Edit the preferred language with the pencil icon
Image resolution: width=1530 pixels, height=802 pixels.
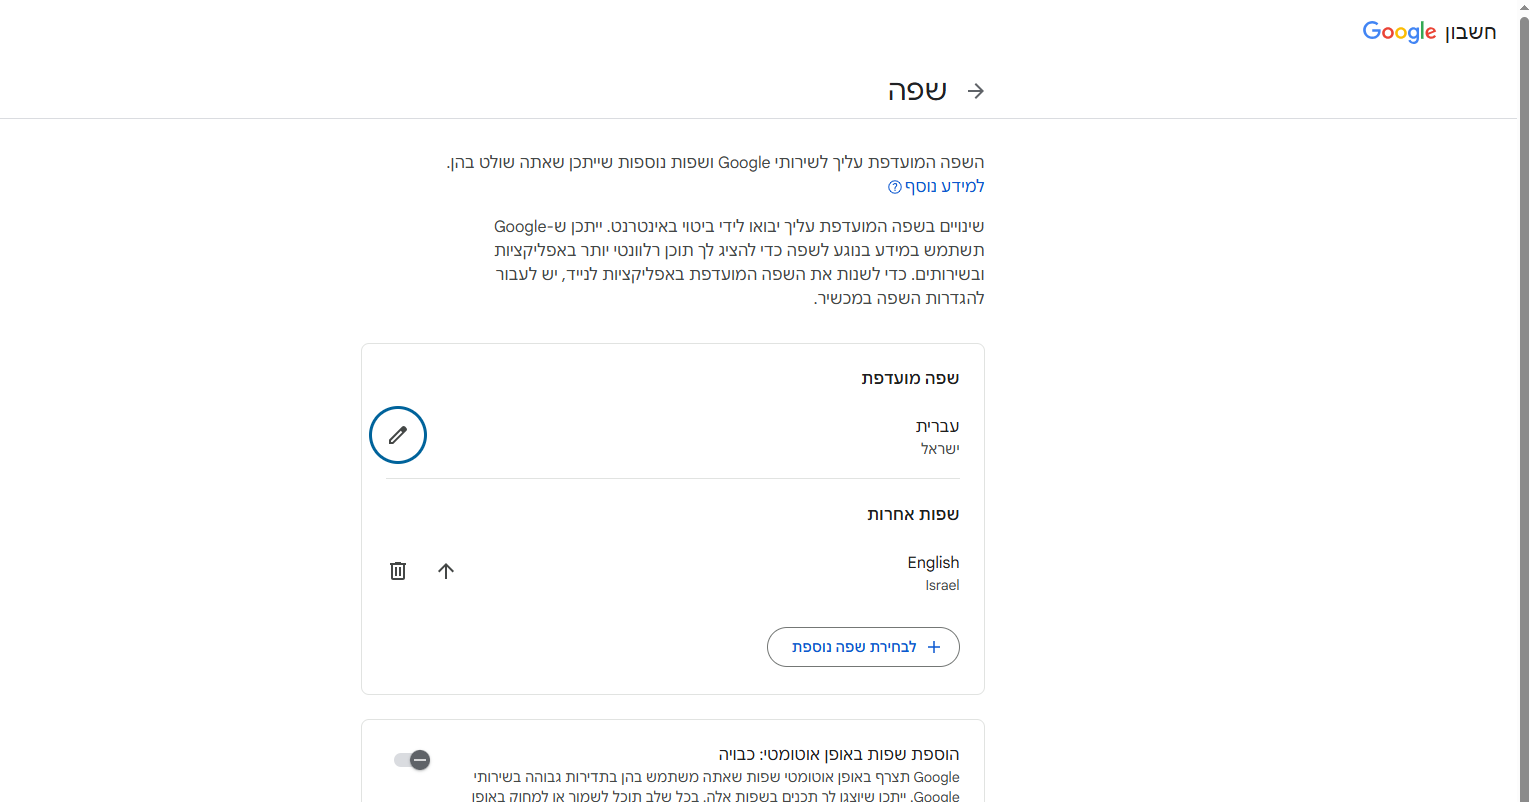click(398, 435)
